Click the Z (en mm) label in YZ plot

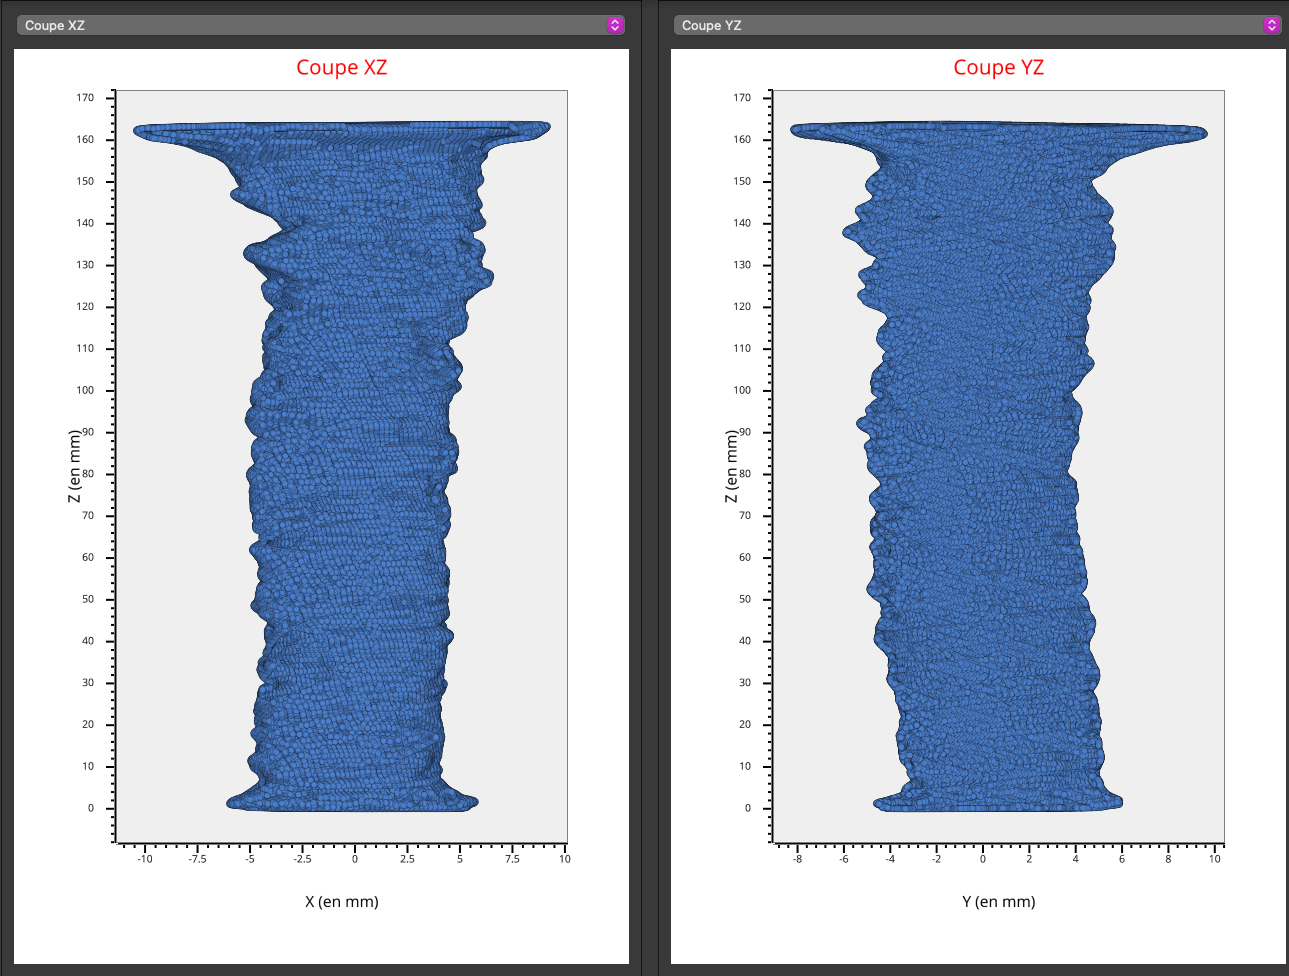coord(731,466)
